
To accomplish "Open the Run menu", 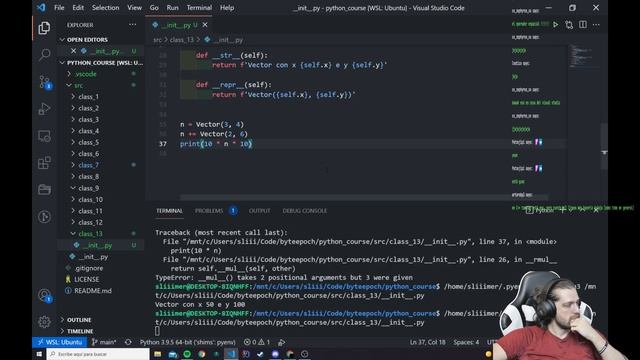I will (172, 8).
